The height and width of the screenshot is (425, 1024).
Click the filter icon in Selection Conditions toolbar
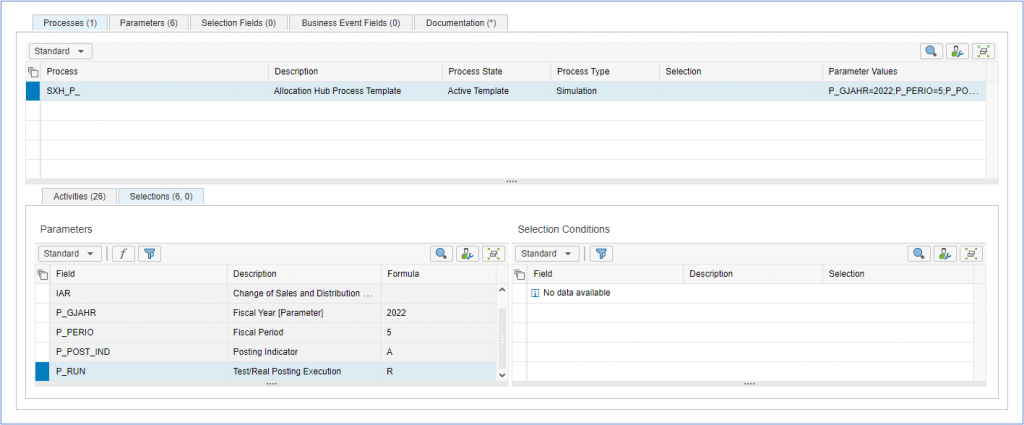pyautogui.click(x=601, y=254)
